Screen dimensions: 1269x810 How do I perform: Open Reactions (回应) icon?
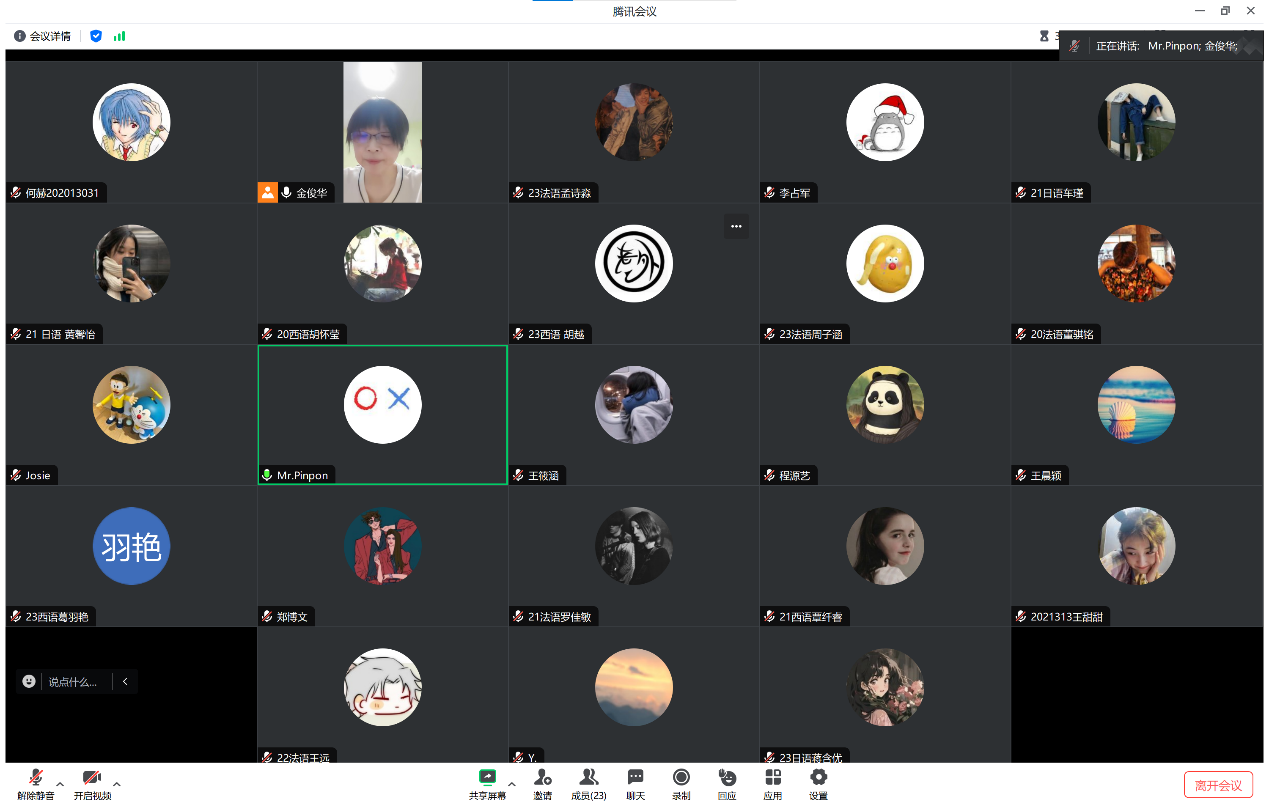pyautogui.click(x=727, y=777)
